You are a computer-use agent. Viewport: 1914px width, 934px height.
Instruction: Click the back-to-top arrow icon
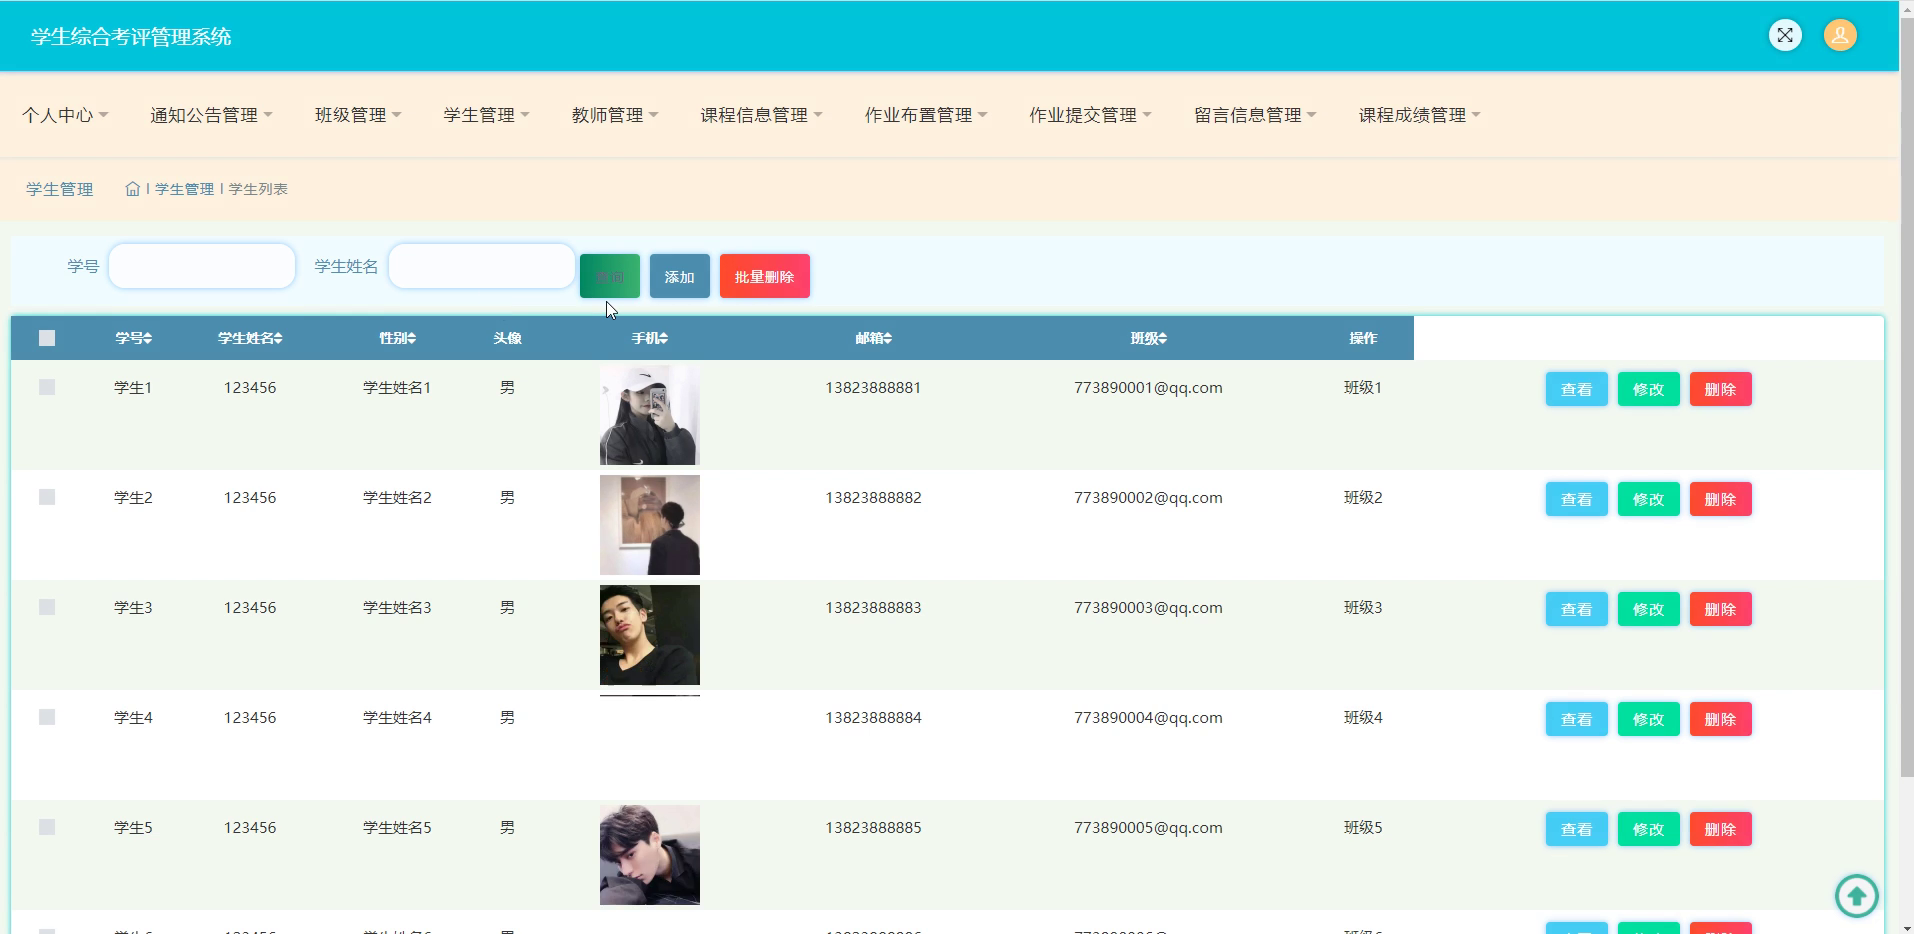coord(1857,895)
